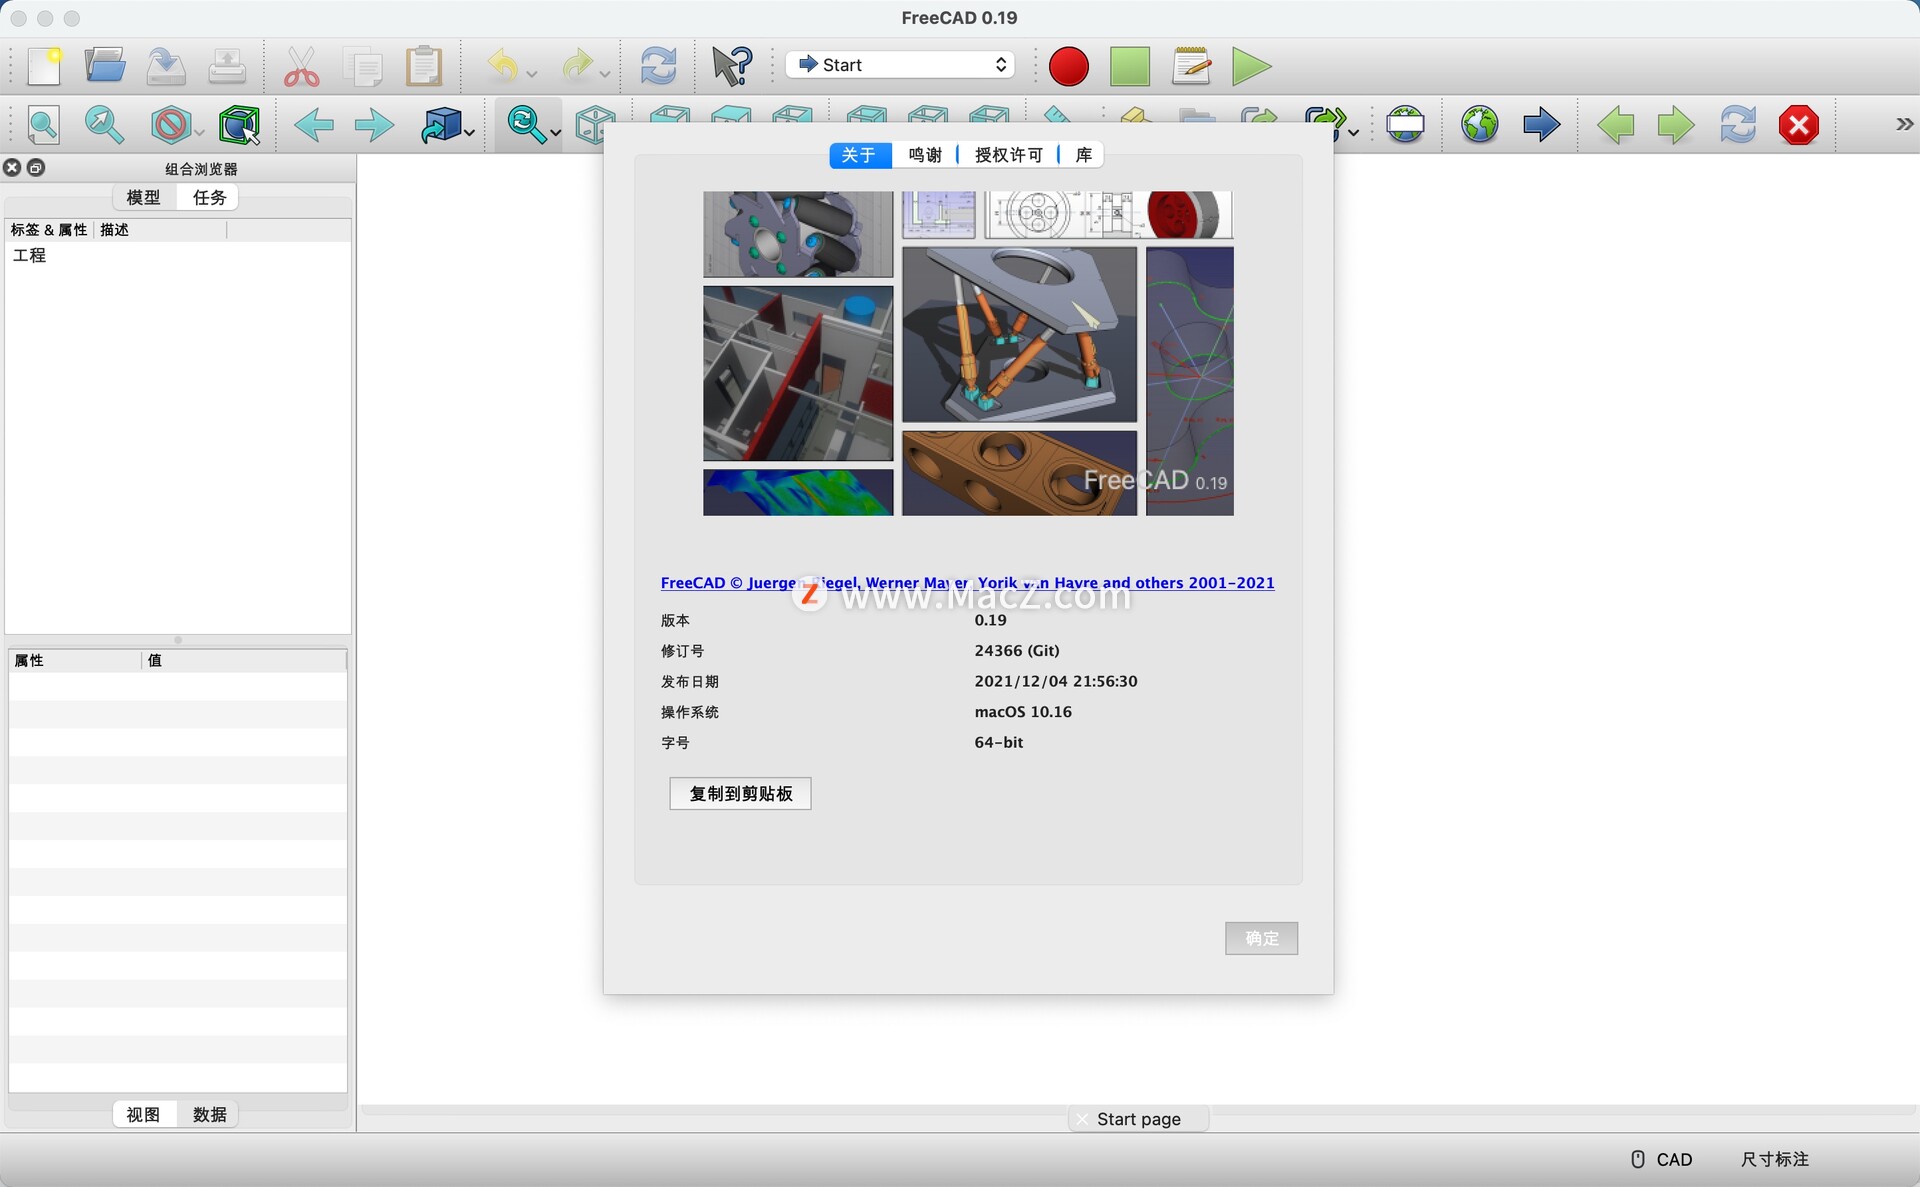Click 复制到剪贴板 button

(740, 794)
